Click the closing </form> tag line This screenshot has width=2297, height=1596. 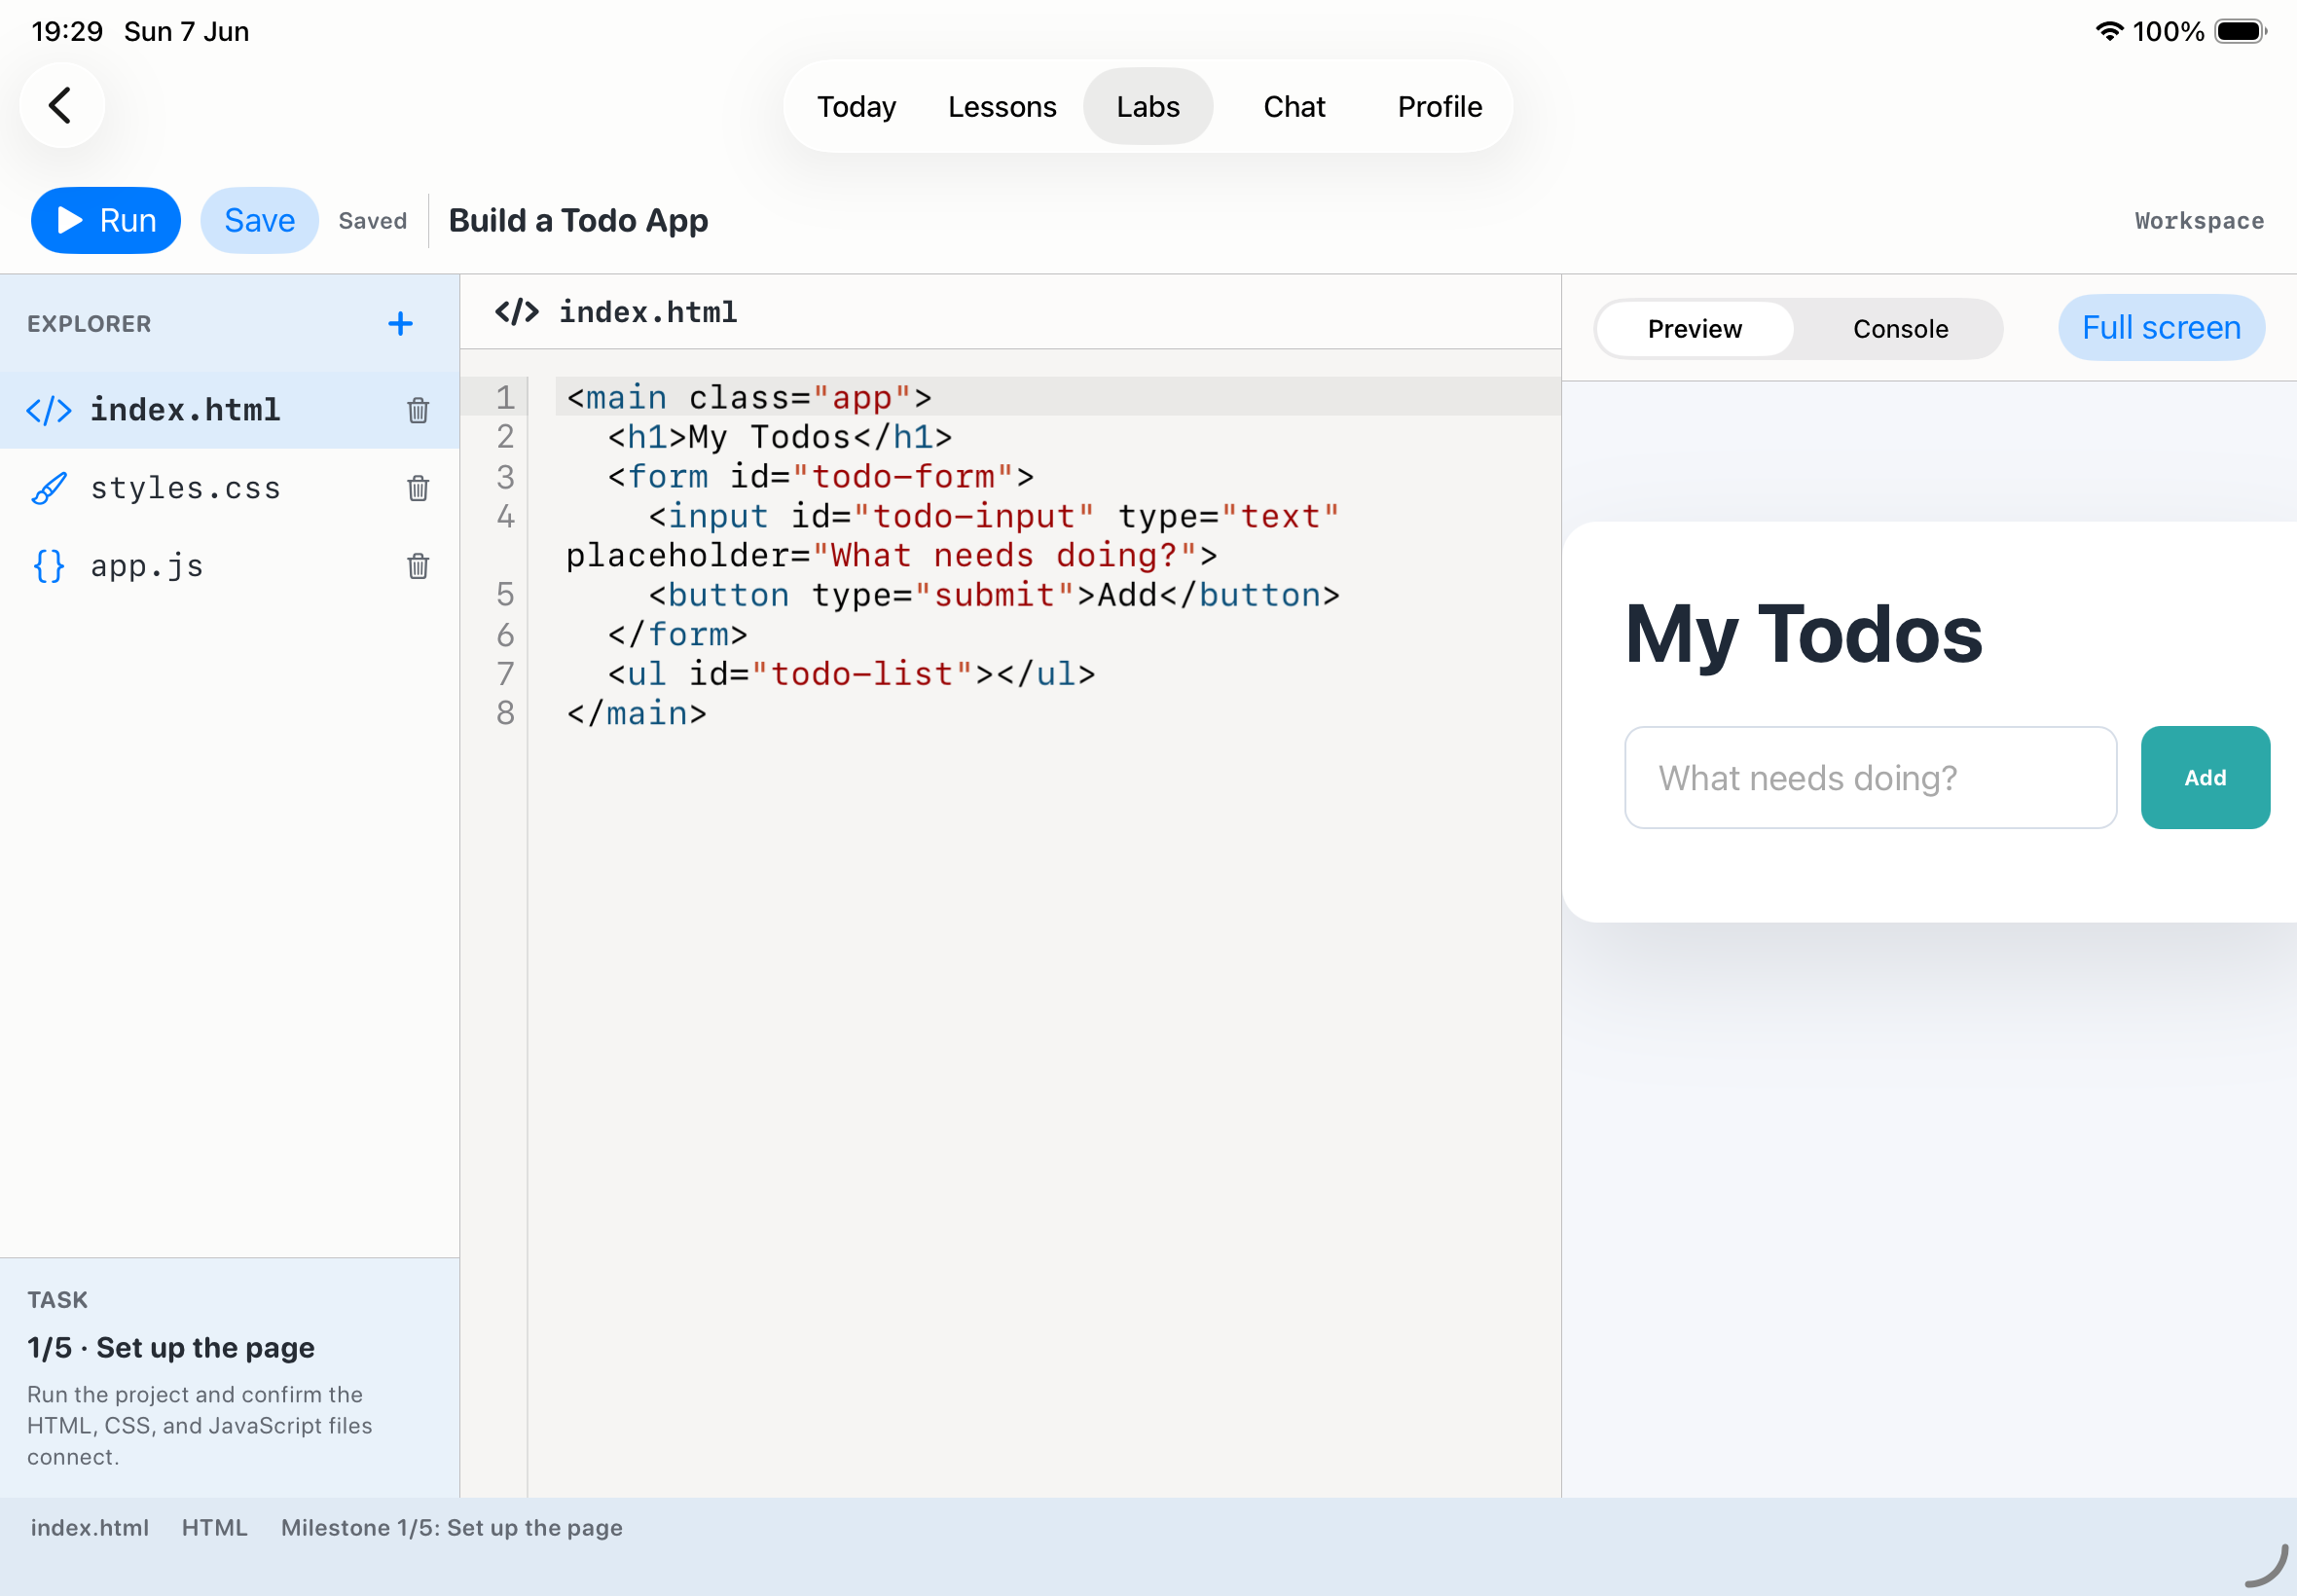coord(677,634)
